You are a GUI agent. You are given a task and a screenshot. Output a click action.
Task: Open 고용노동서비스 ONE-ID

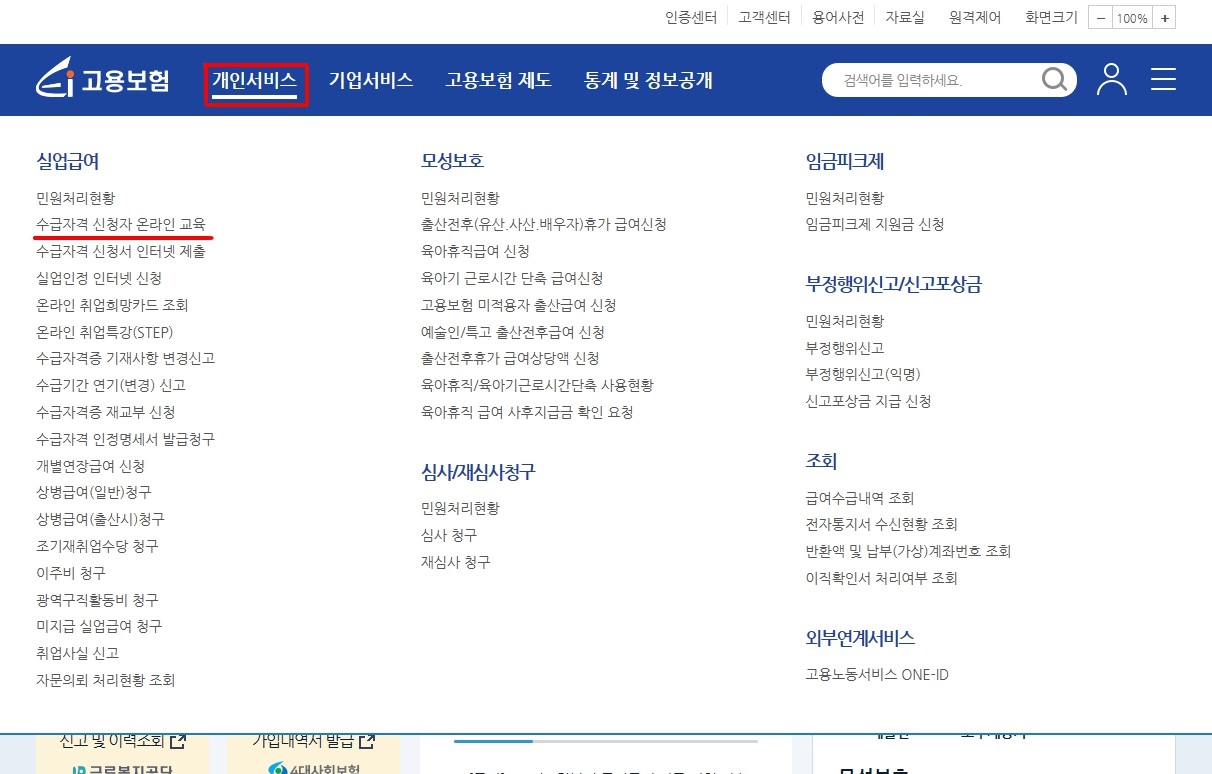click(877, 675)
